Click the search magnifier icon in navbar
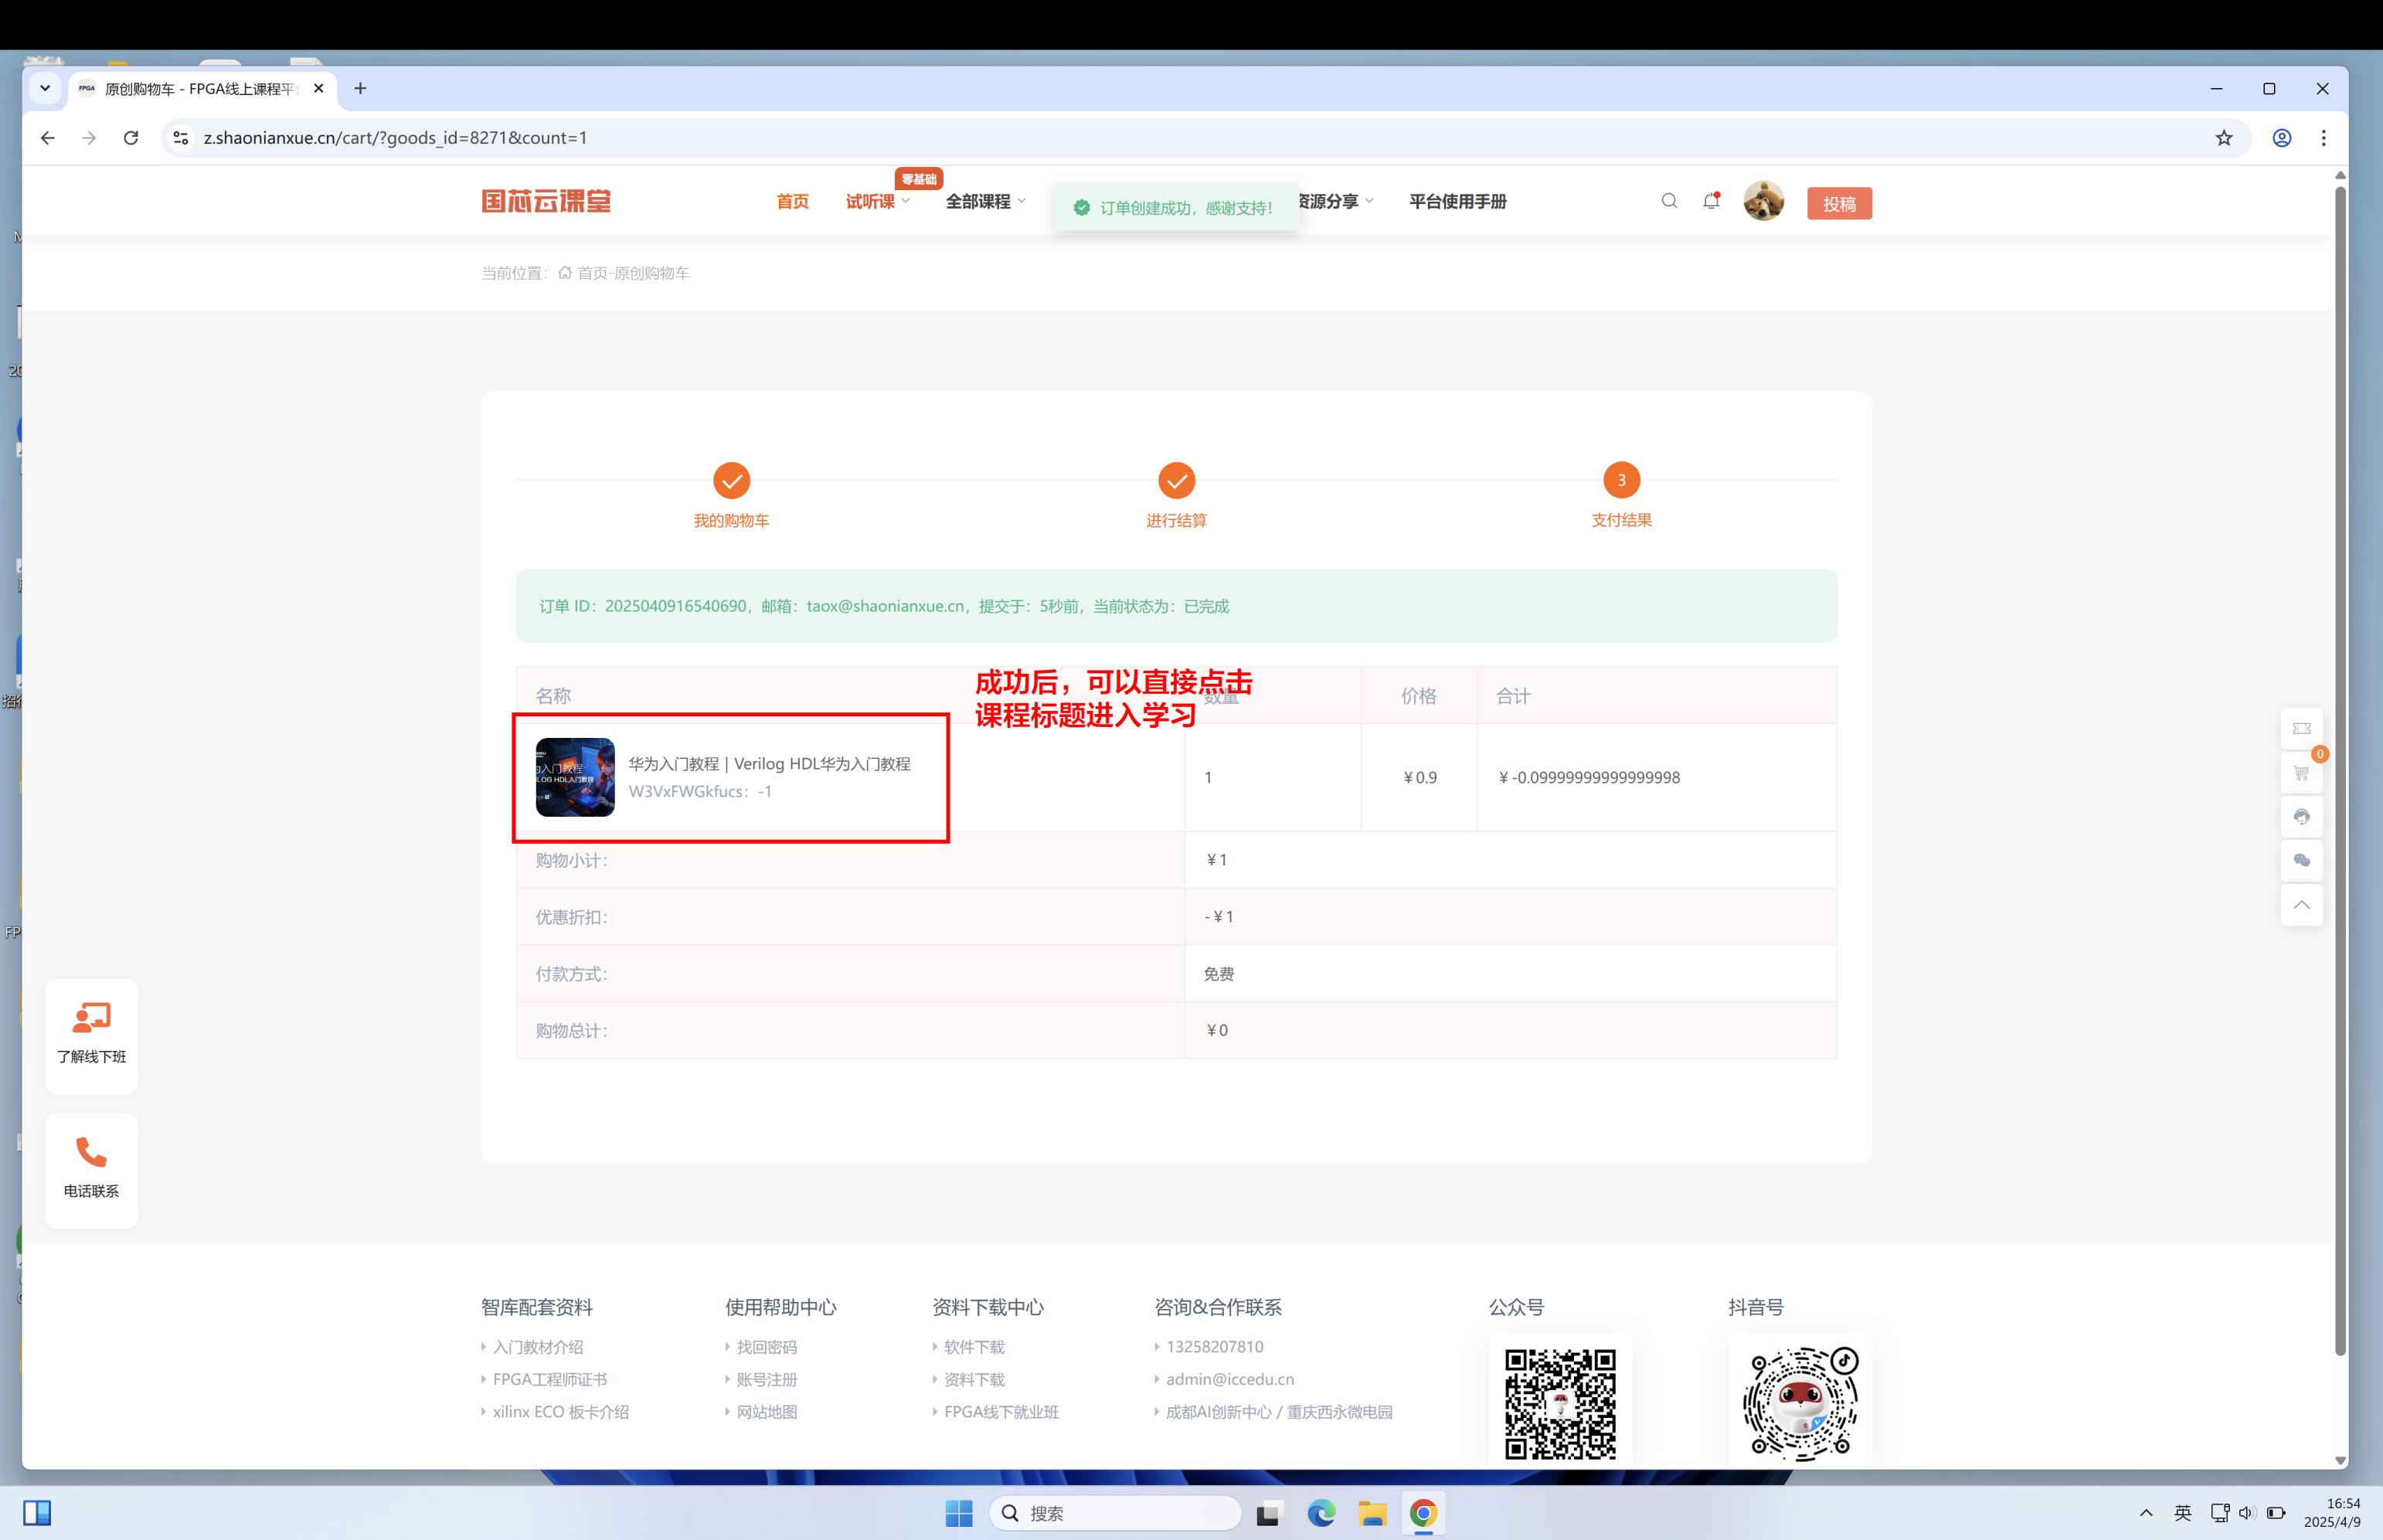 1668,201
